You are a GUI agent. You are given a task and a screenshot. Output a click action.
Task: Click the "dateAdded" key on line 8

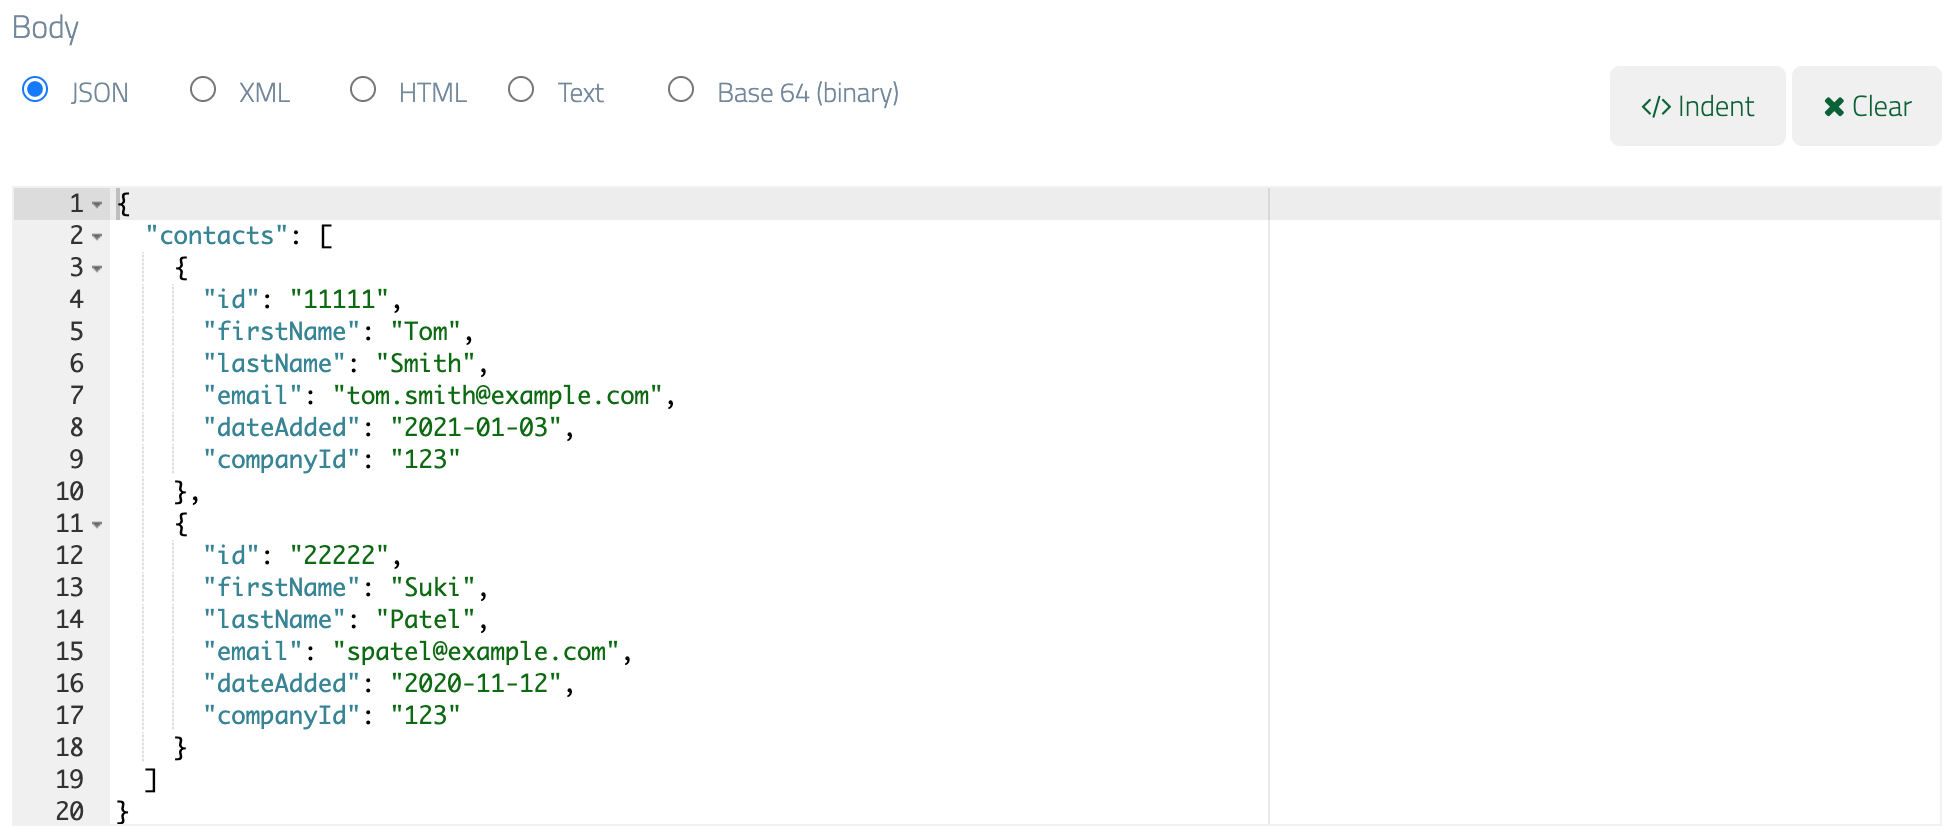pos(282,428)
